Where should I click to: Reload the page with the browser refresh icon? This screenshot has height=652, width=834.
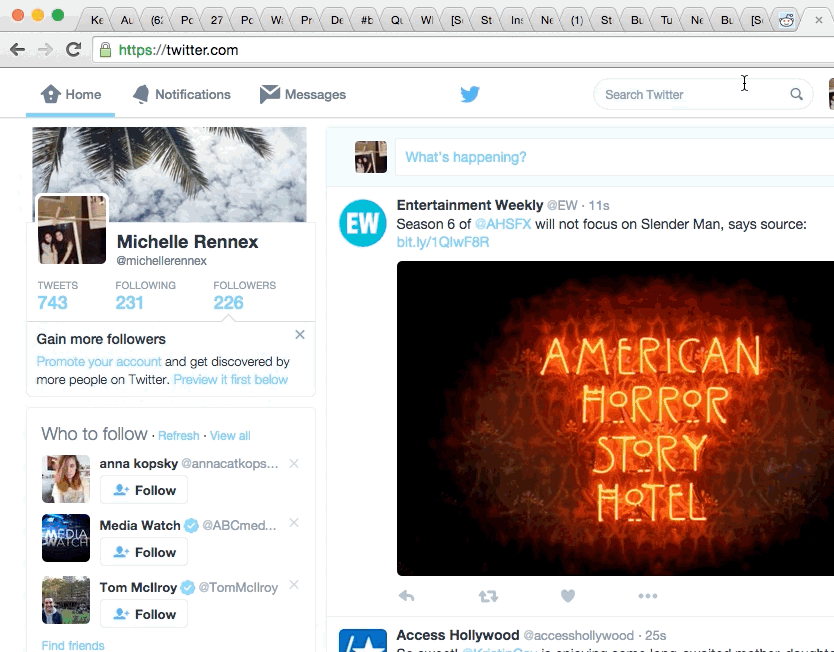pyautogui.click(x=73, y=49)
